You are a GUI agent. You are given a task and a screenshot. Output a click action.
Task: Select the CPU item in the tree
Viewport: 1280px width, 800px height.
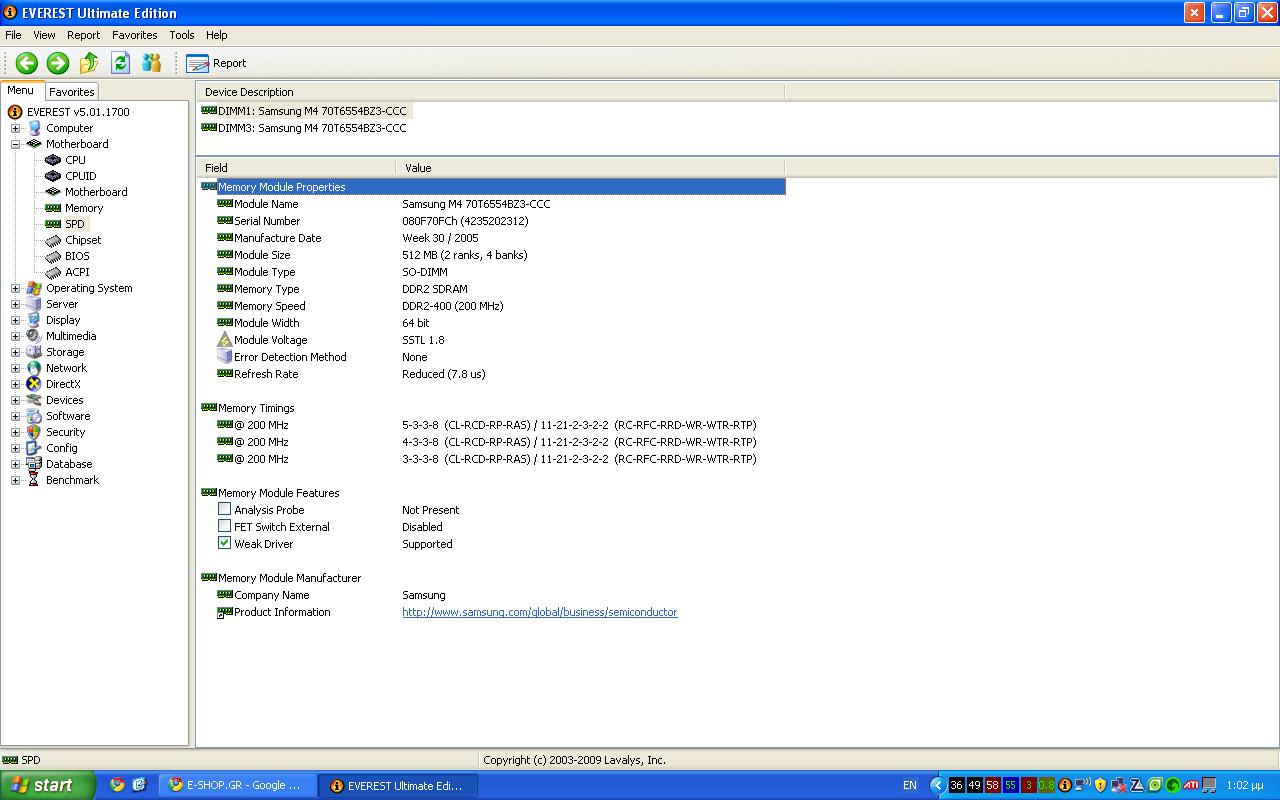click(75, 160)
